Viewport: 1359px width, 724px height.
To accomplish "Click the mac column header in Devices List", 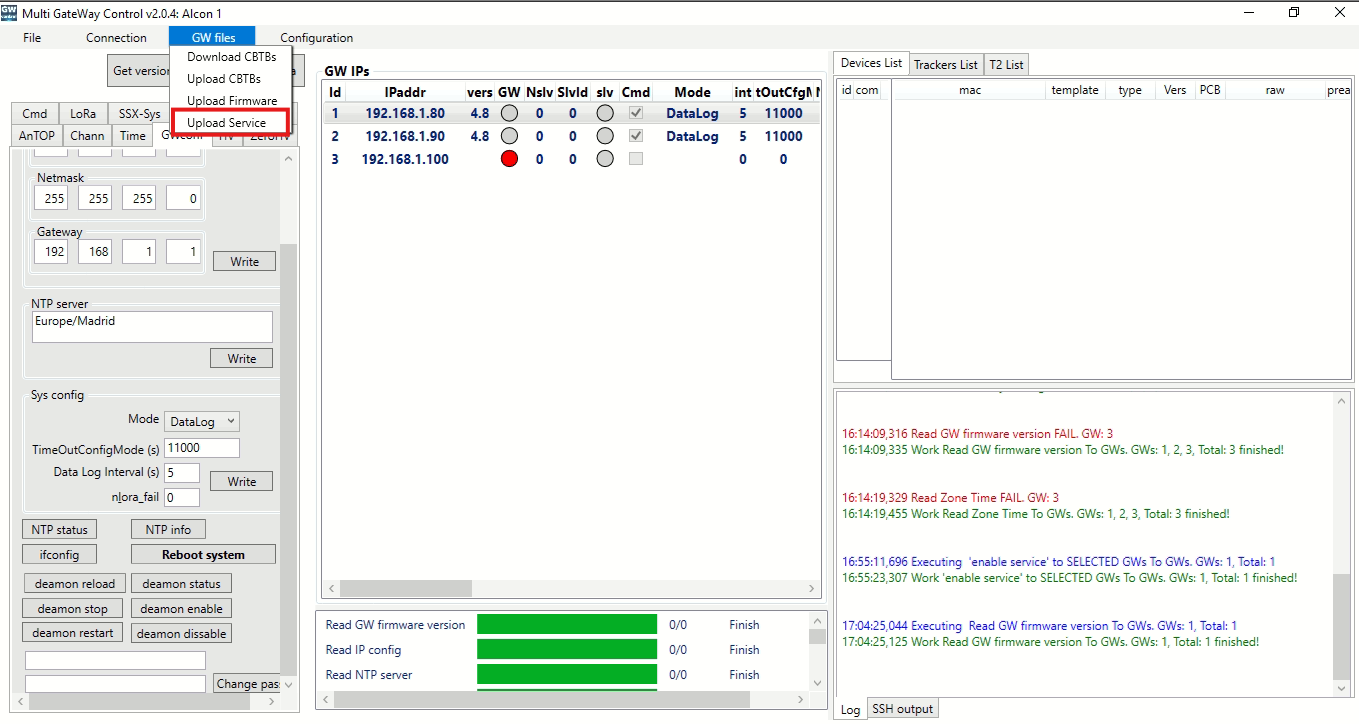I will [x=970, y=90].
